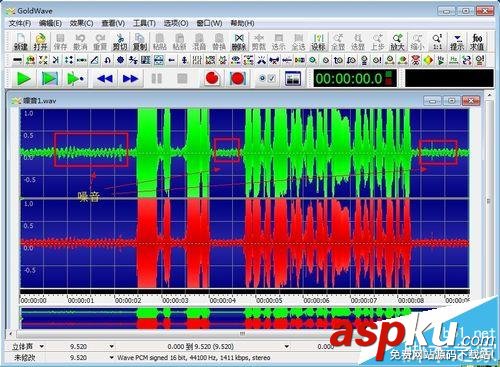The width and height of the screenshot is (500, 367).
Task: Click the 全选 (Select All) toolbar button
Action: 298,42
